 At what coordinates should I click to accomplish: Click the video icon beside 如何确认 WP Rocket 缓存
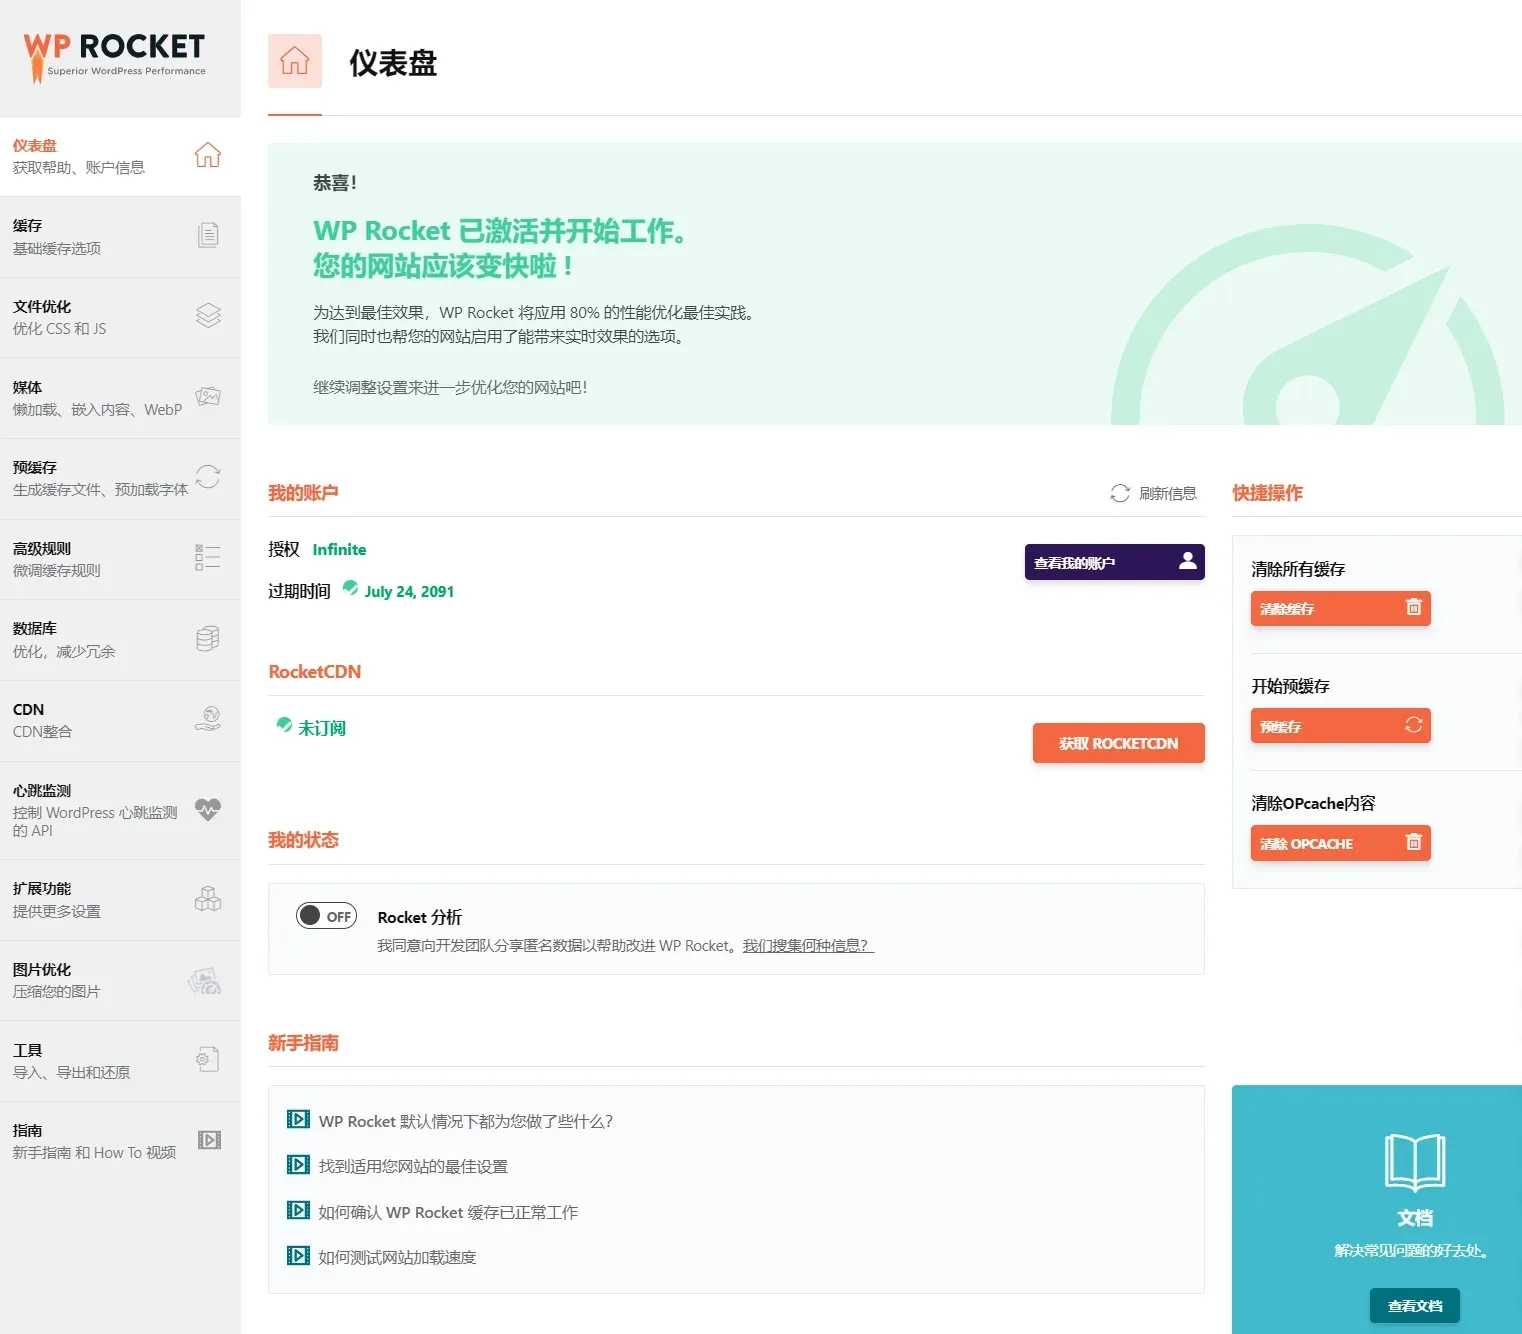(x=298, y=1210)
